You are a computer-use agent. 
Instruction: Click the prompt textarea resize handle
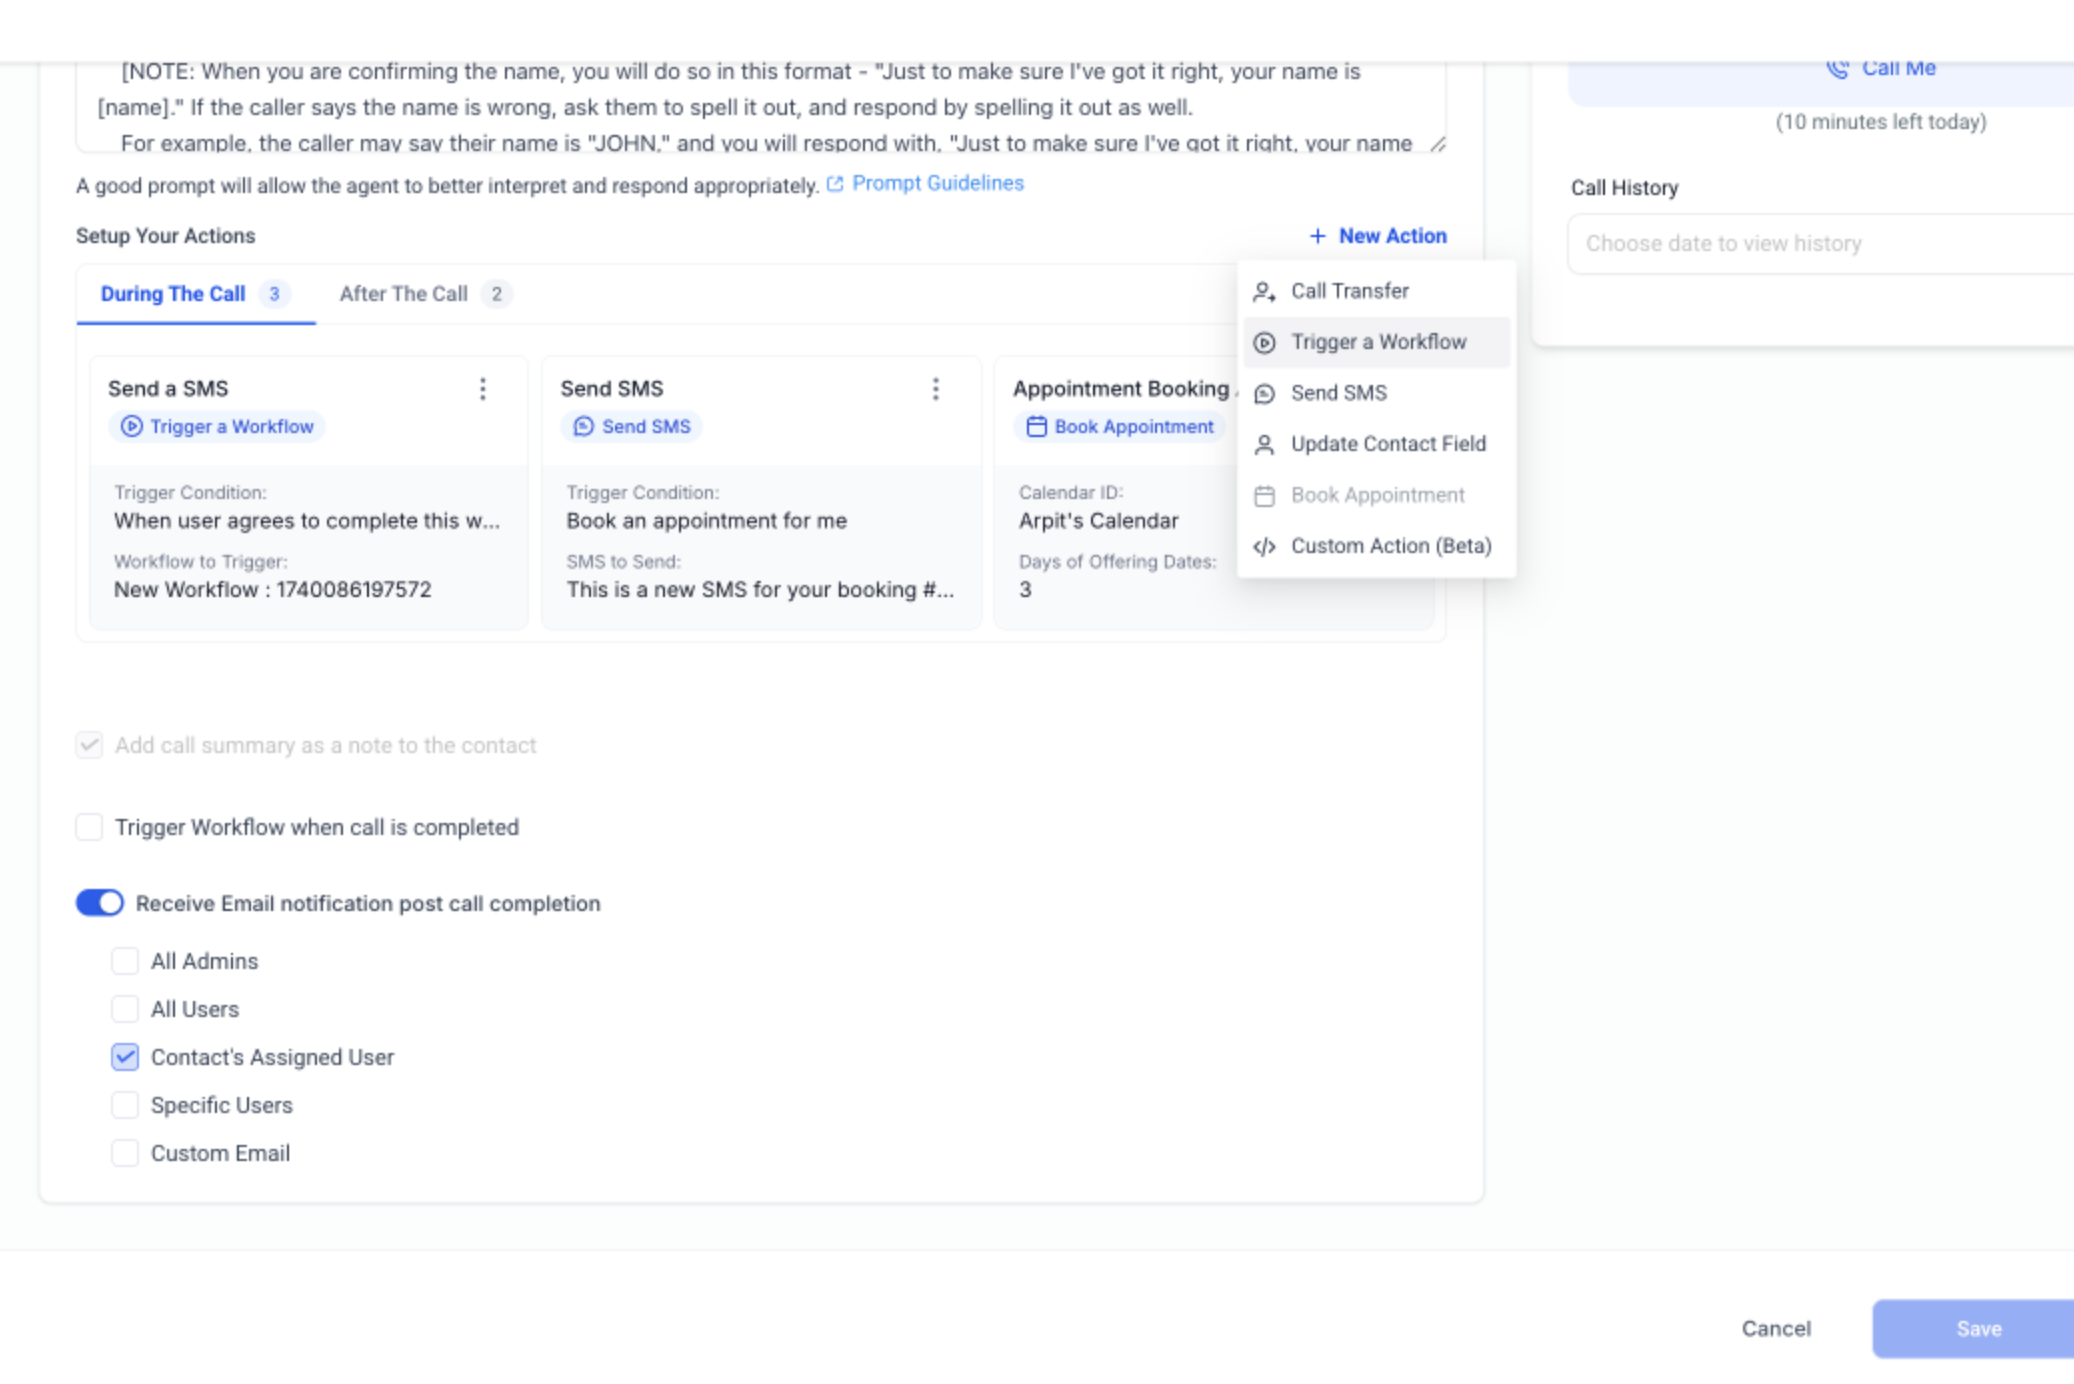coord(1437,144)
